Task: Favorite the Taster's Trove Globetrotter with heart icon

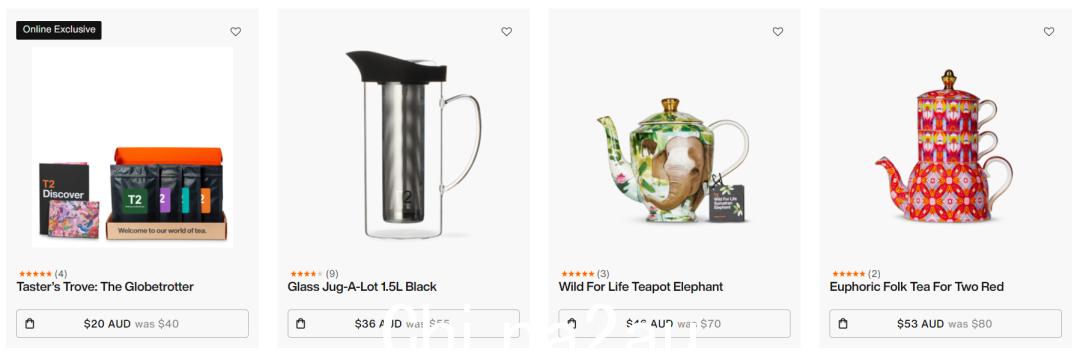Action: click(x=236, y=32)
